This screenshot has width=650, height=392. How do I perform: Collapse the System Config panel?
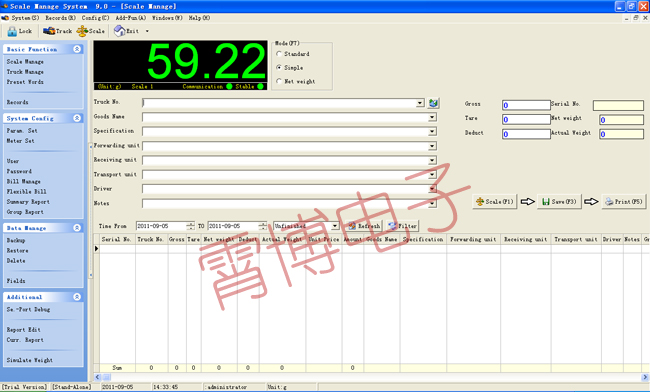[x=77, y=119]
